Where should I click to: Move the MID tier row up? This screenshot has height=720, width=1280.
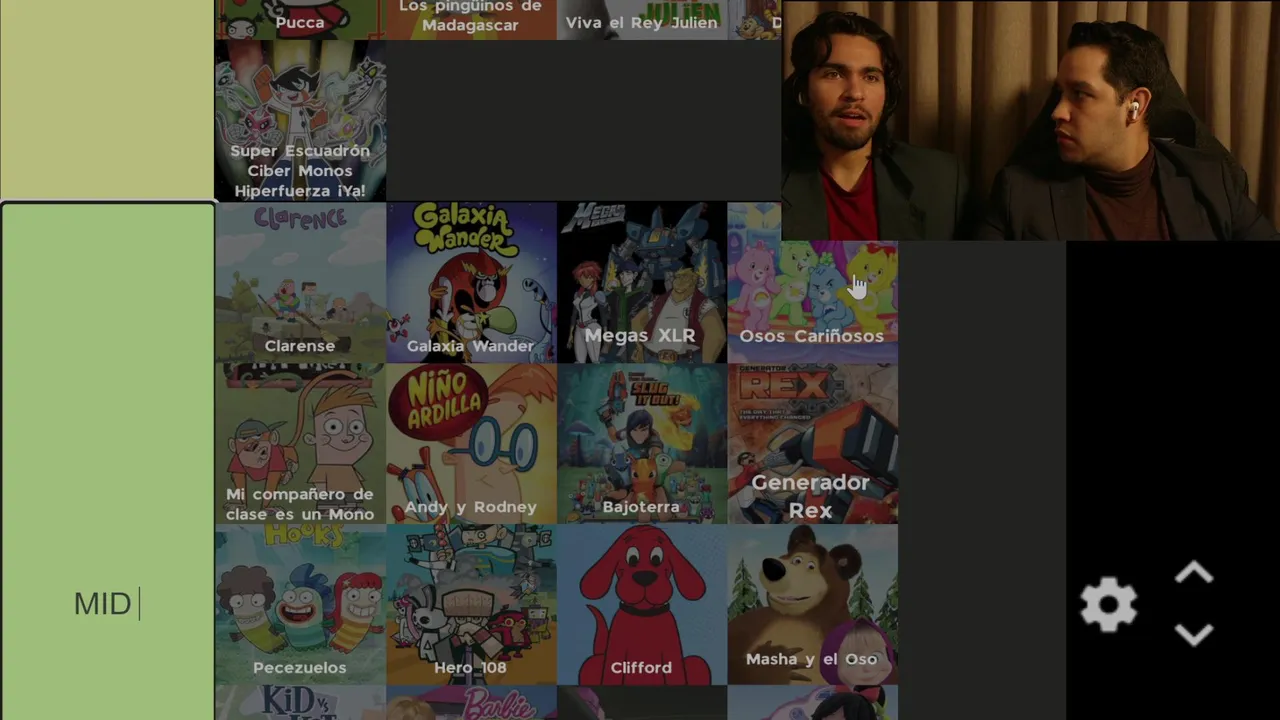[x=1194, y=574]
